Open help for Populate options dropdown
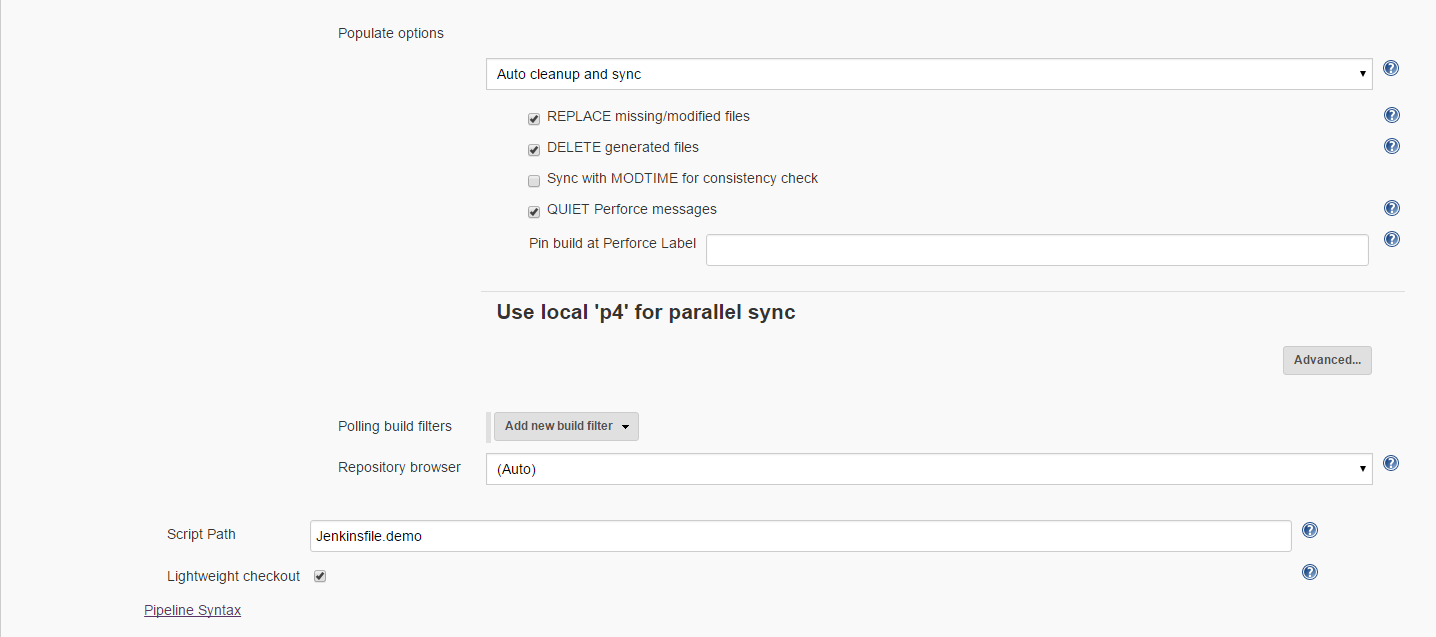This screenshot has width=1436, height=637. click(x=1390, y=69)
